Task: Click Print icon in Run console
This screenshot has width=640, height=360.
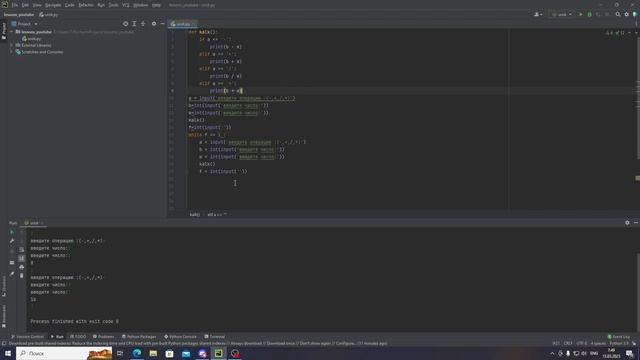Action: click(x=22, y=267)
